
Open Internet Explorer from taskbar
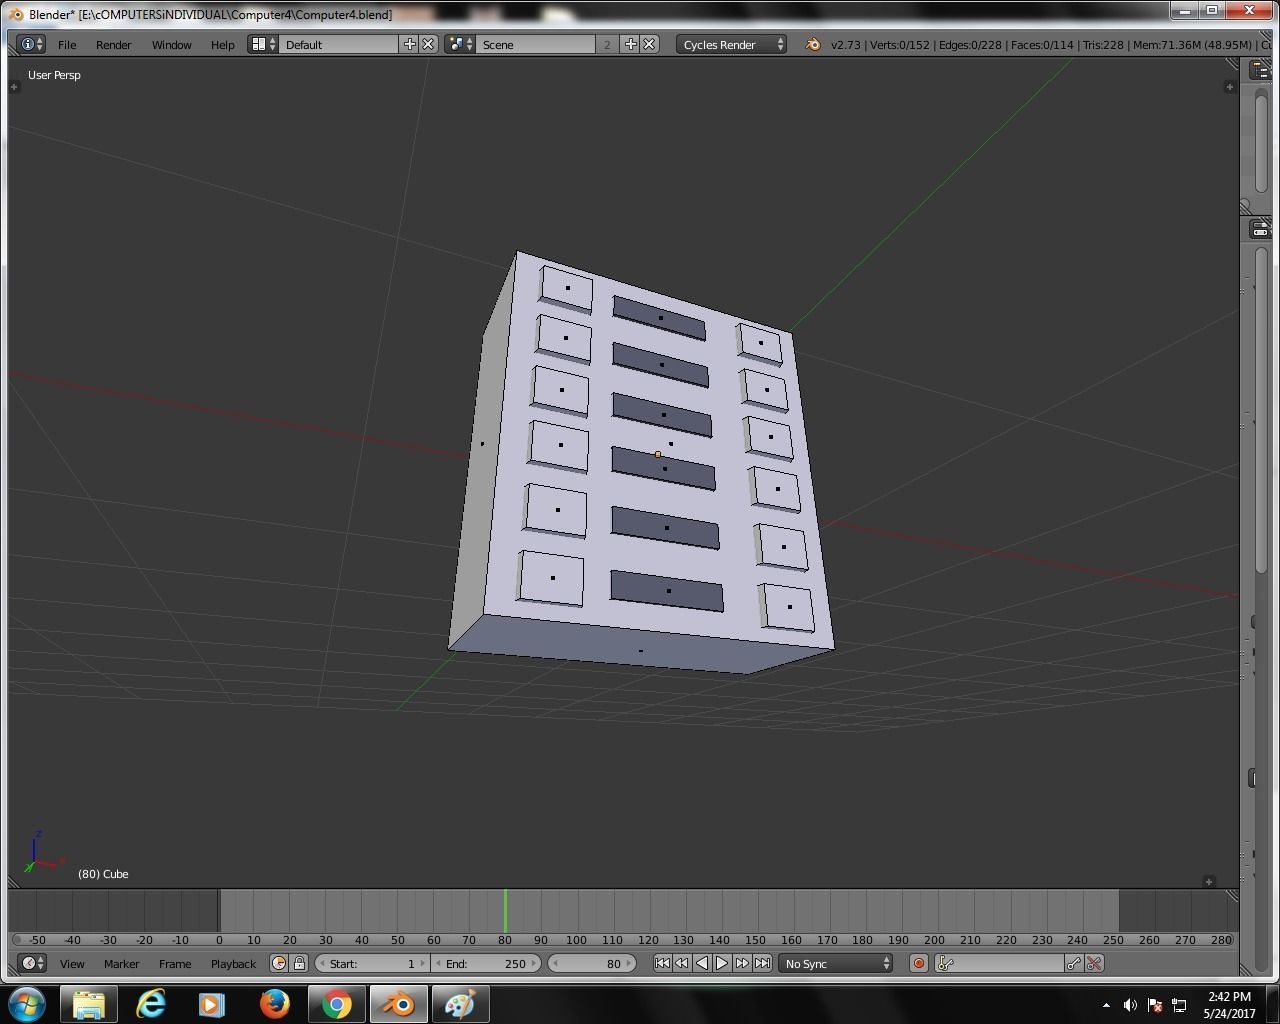(151, 1004)
